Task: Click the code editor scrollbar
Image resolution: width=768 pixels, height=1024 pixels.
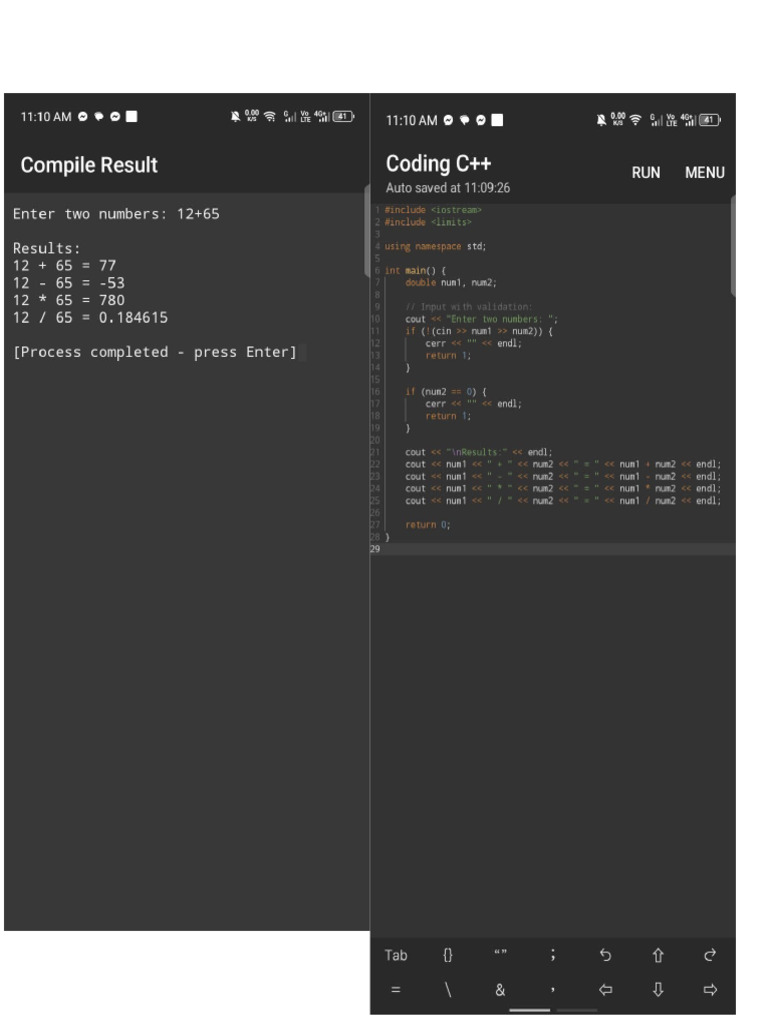Action: pos(732,246)
